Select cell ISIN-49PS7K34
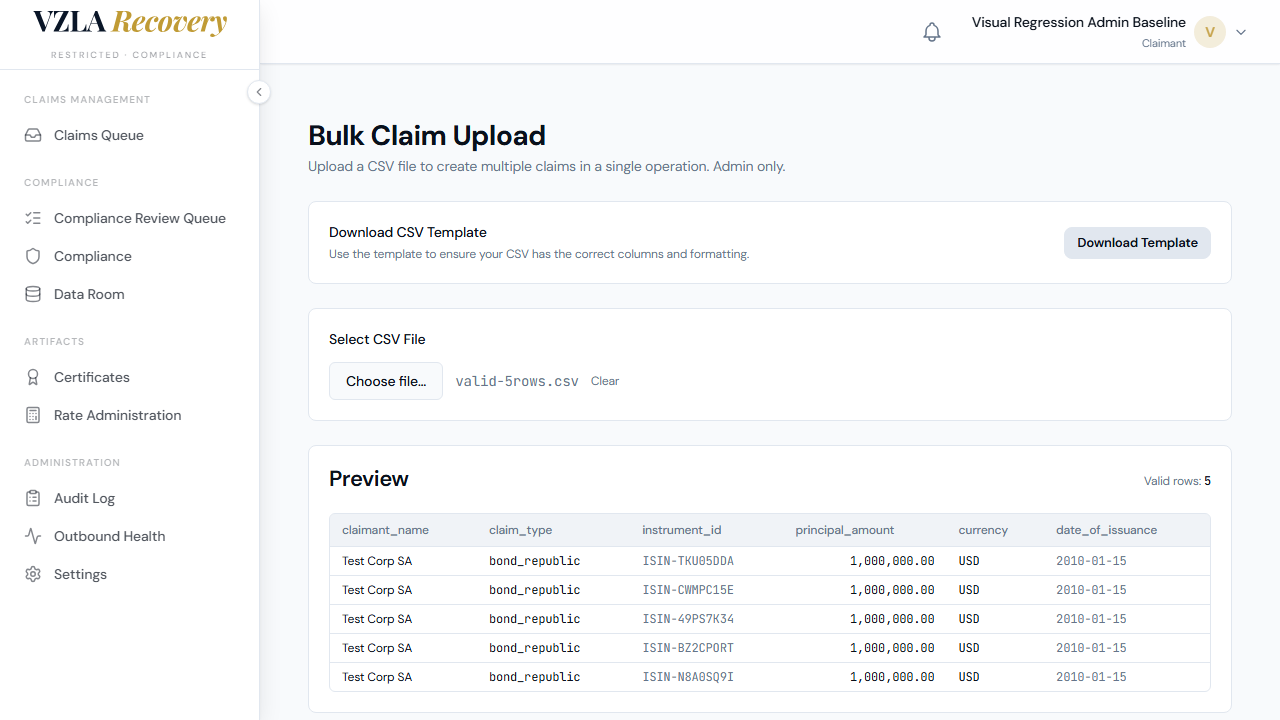 point(688,619)
